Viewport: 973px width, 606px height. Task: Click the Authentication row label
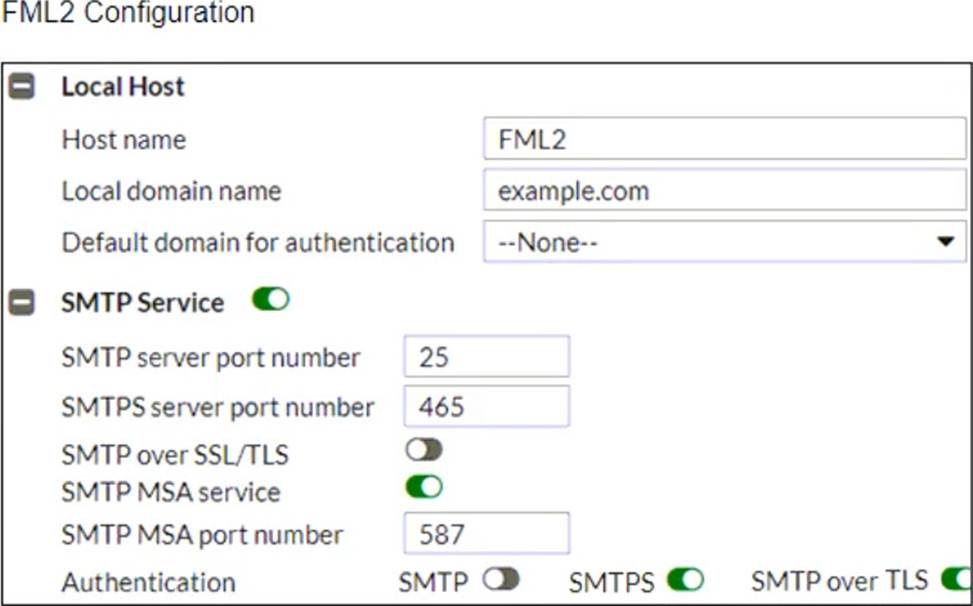tap(148, 582)
